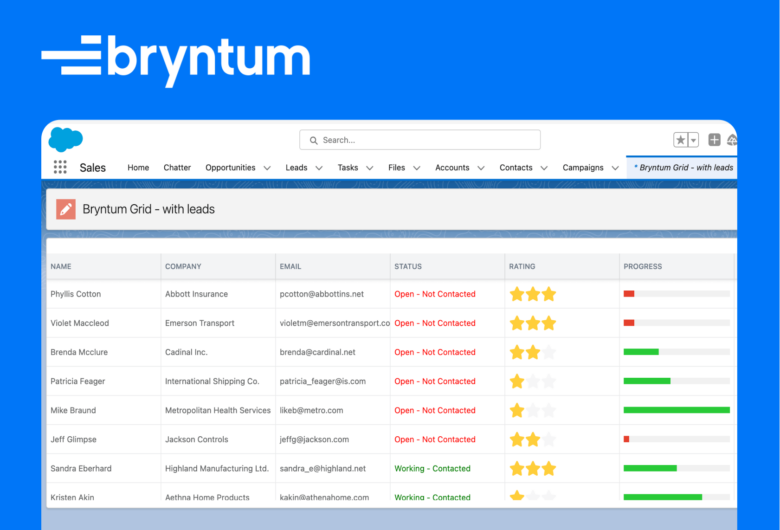This screenshot has width=780, height=530.
Task: Click the third star for Sandra Eberhard
Action: tap(549, 469)
